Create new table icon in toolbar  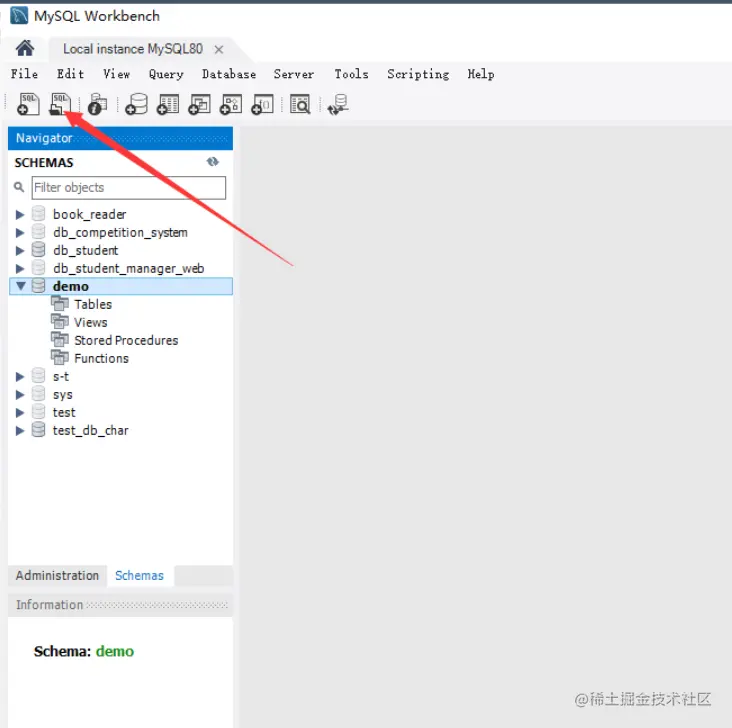[168, 104]
